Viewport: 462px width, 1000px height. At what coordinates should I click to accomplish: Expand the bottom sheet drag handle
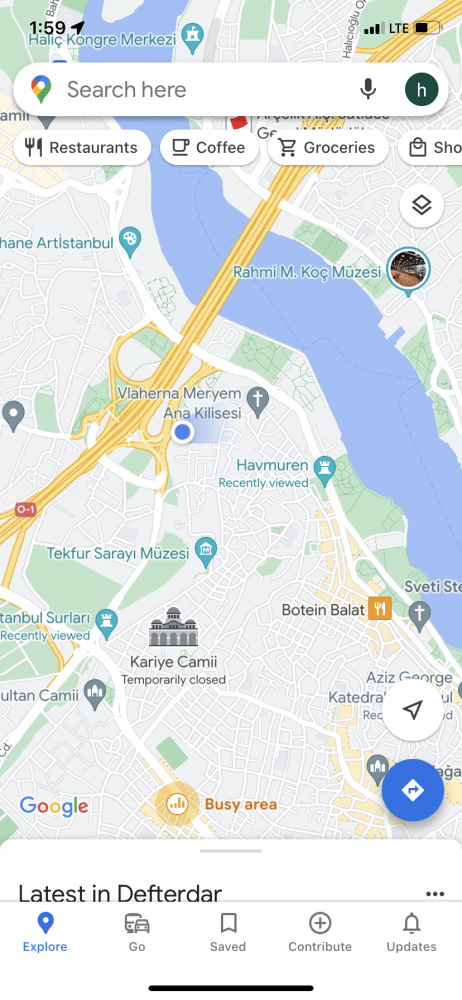coord(231,851)
